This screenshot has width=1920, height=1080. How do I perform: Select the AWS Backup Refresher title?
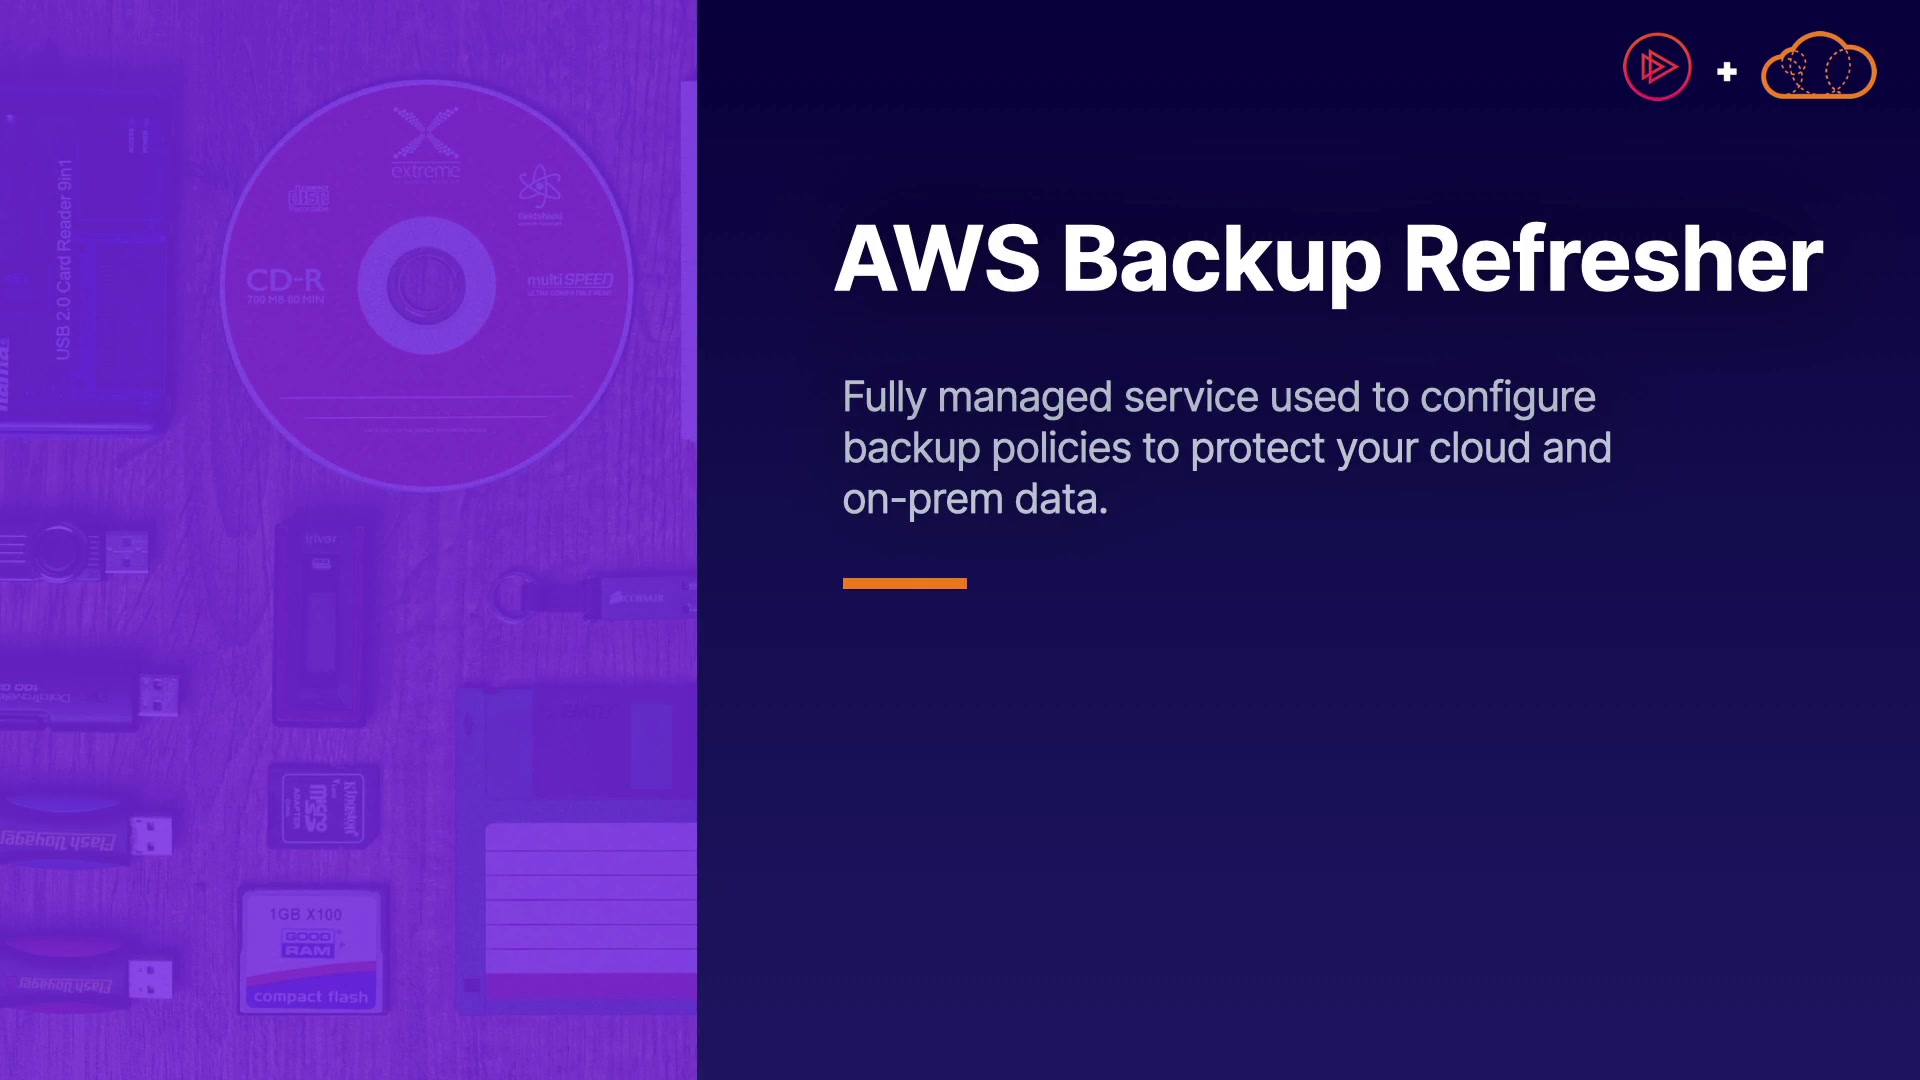point(1328,258)
